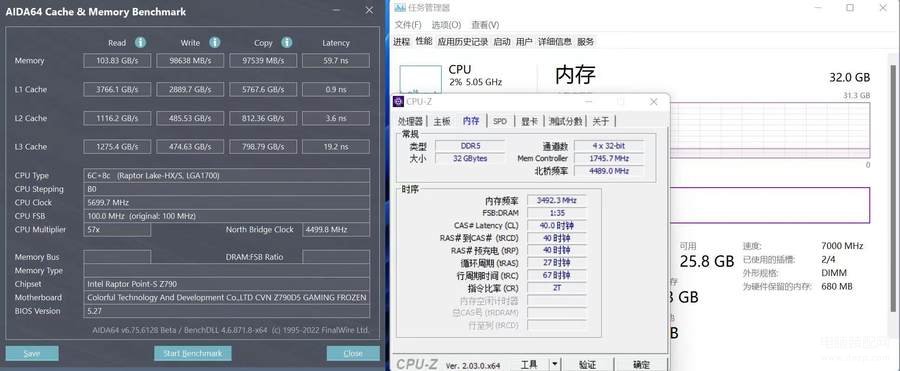Click 验证 button in CPU-Z
The image size is (900, 371).
pyautogui.click(x=588, y=364)
